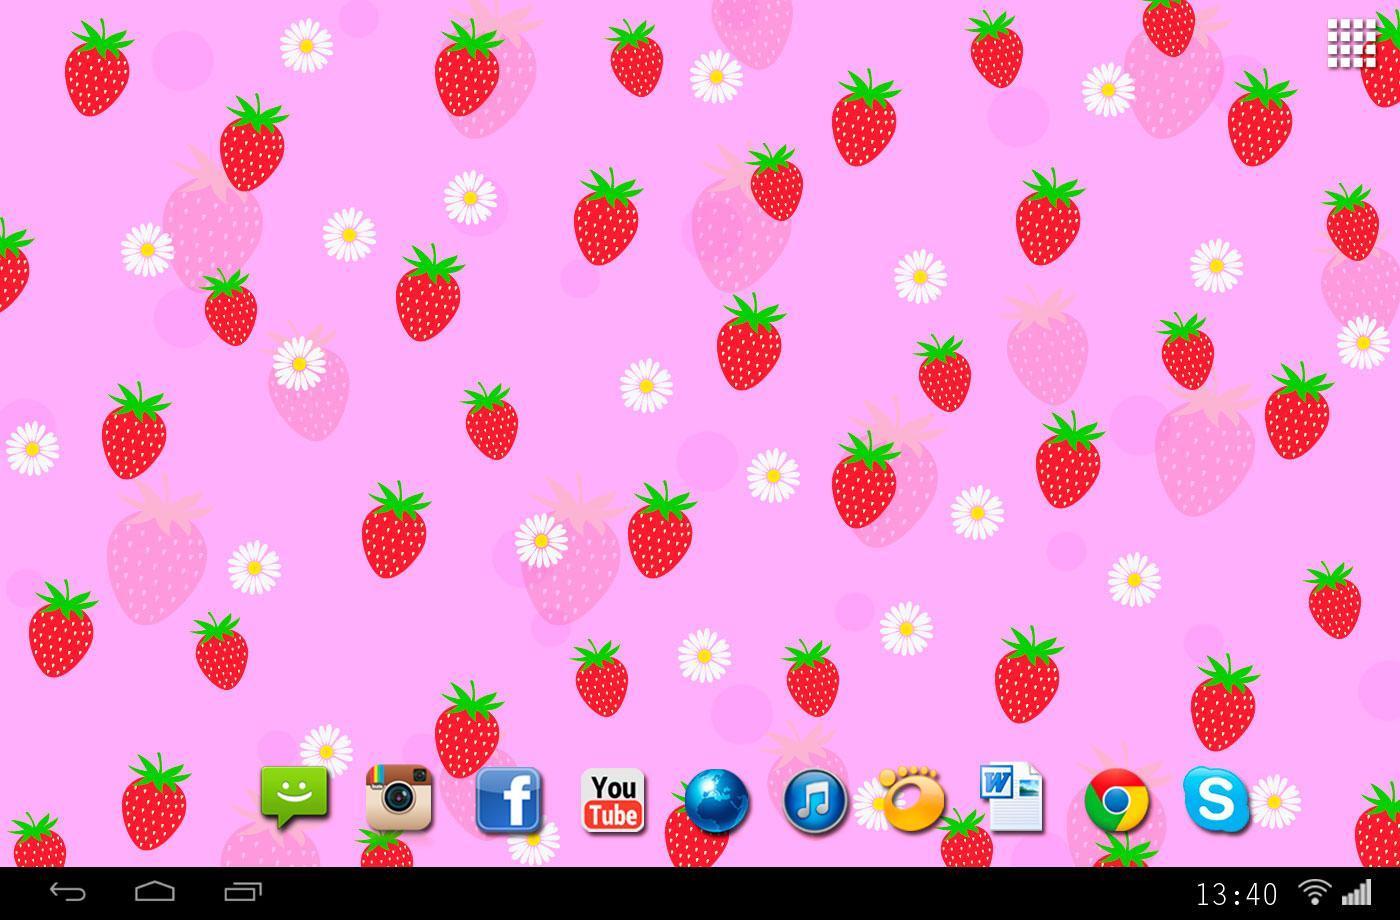Open the blue globe browser
The width and height of the screenshot is (1400, 920).
click(x=716, y=802)
